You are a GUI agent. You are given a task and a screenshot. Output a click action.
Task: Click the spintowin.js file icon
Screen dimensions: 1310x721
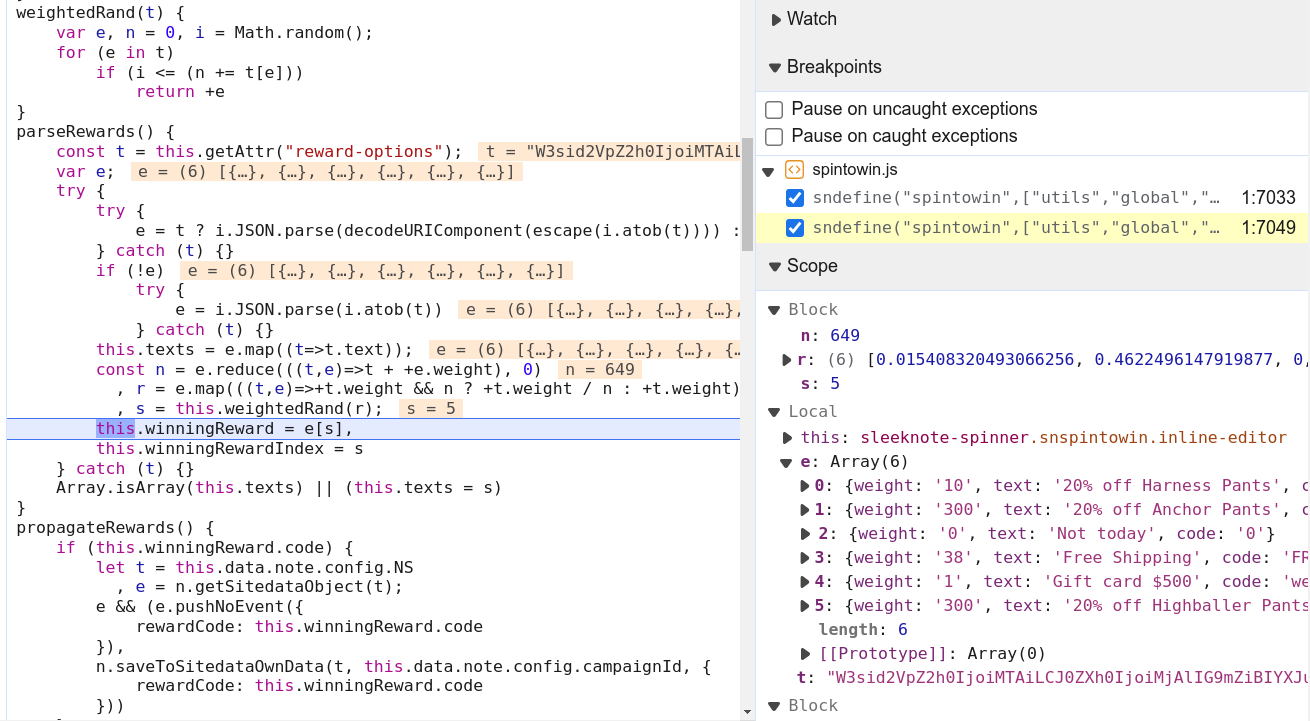(x=795, y=170)
